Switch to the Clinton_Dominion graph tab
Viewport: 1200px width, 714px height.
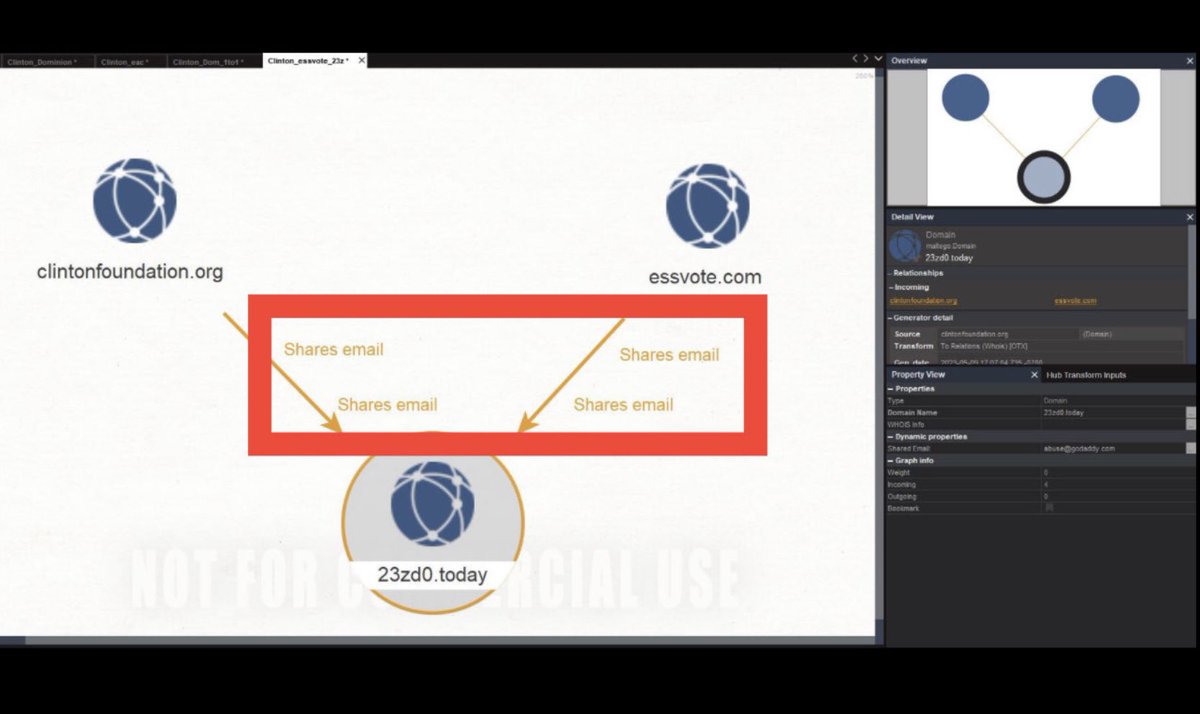tap(41, 62)
